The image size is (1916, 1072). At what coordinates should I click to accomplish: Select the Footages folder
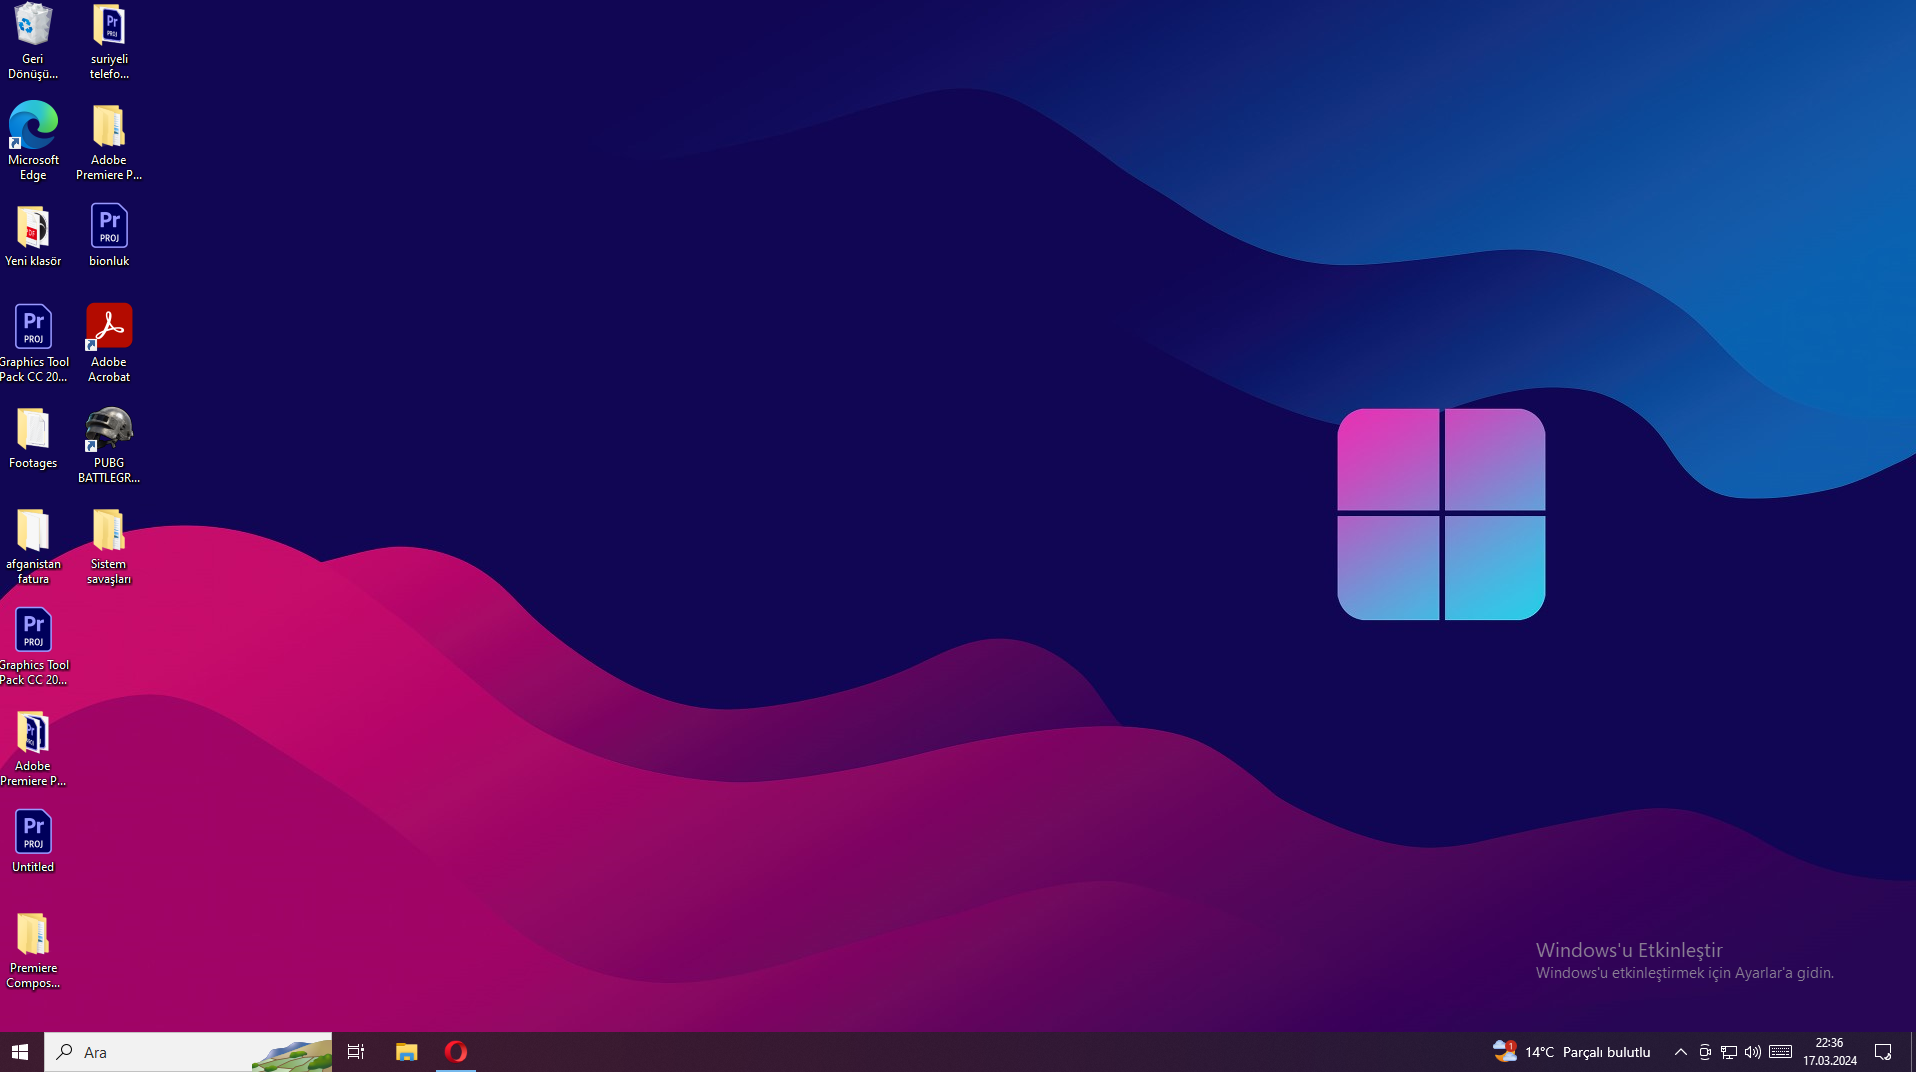tap(33, 438)
